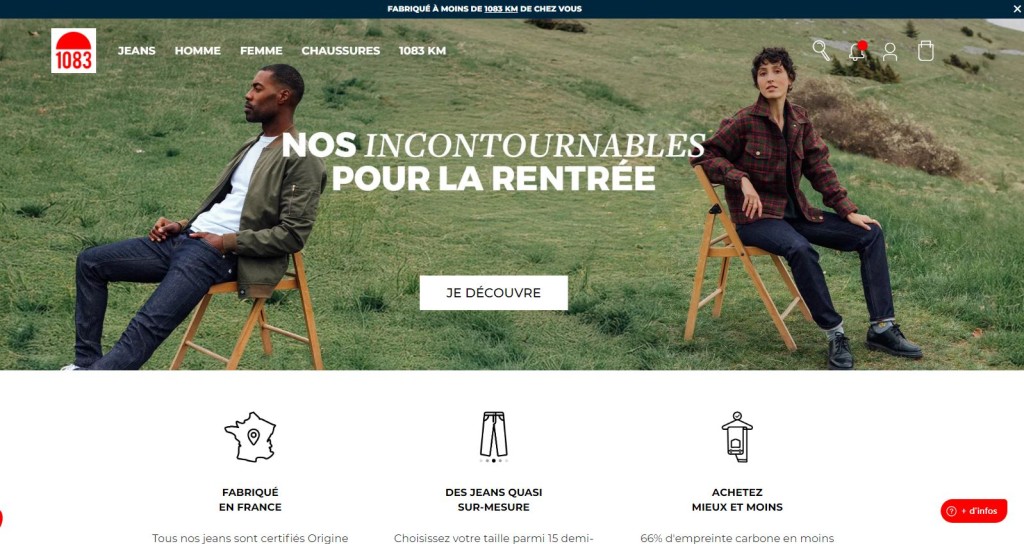The height and width of the screenshot is (544, 1024).
Task: Open the user account icon
Action: point(889,52)
